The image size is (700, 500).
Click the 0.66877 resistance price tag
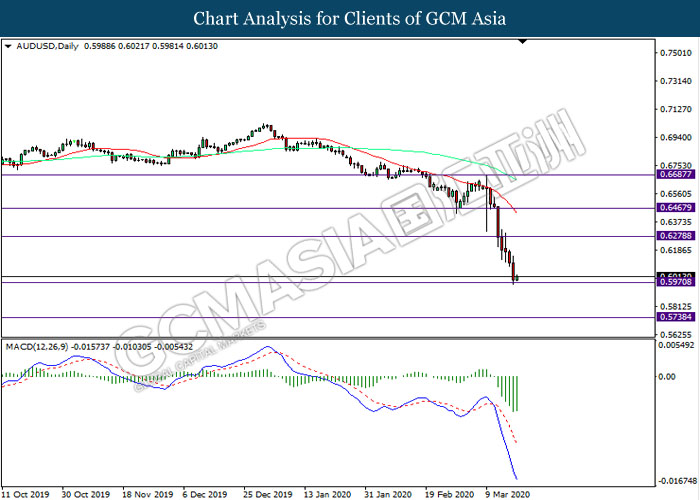coord(672,175)
